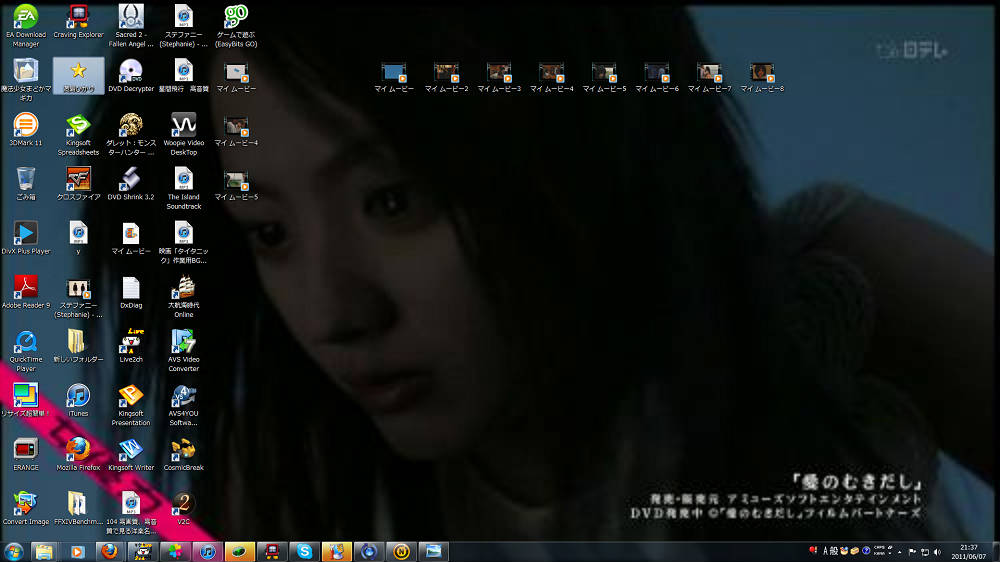Open the Woopie Video DeskTop shortcut
The width and height of the screenshot is (1000, 562).
point(184,134)
